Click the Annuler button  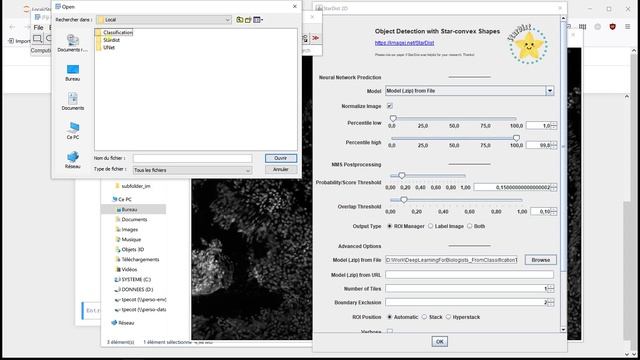coord(280,169)
